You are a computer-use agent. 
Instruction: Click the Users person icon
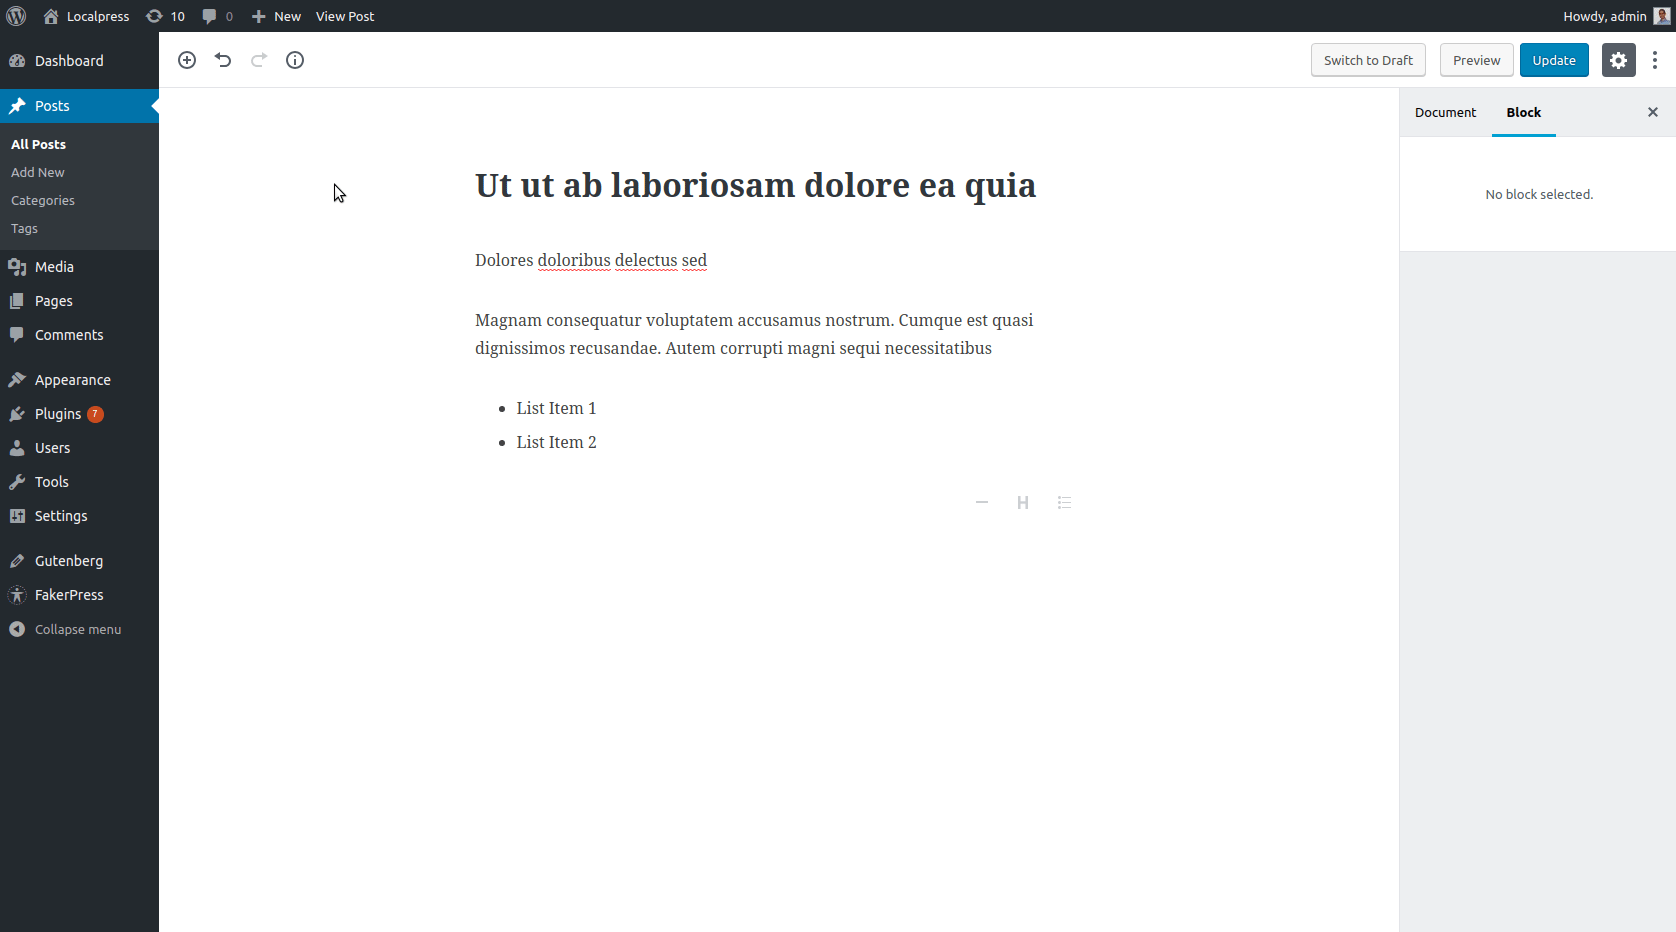tap(17, 448)
